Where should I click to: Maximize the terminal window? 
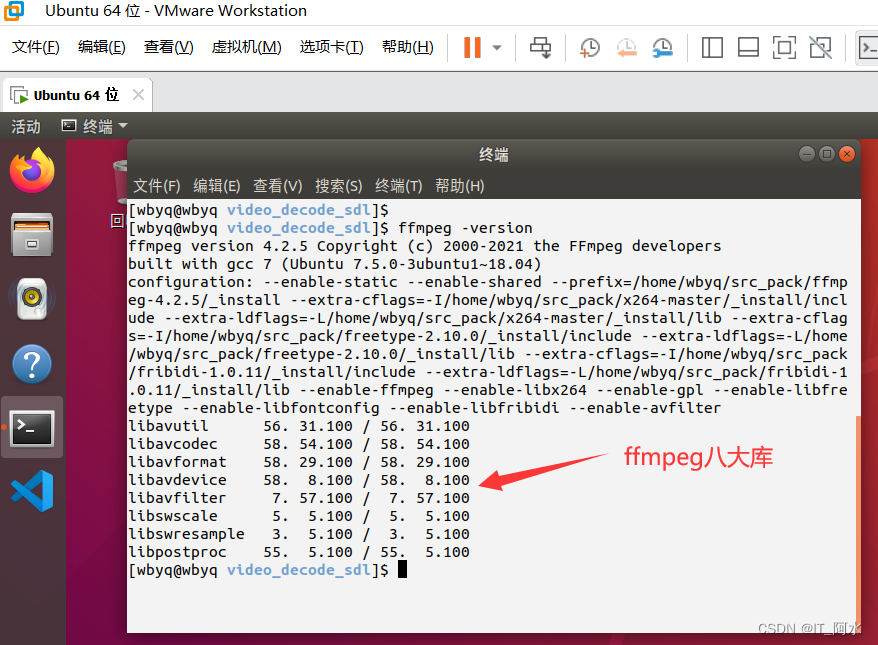coord(827,154)
